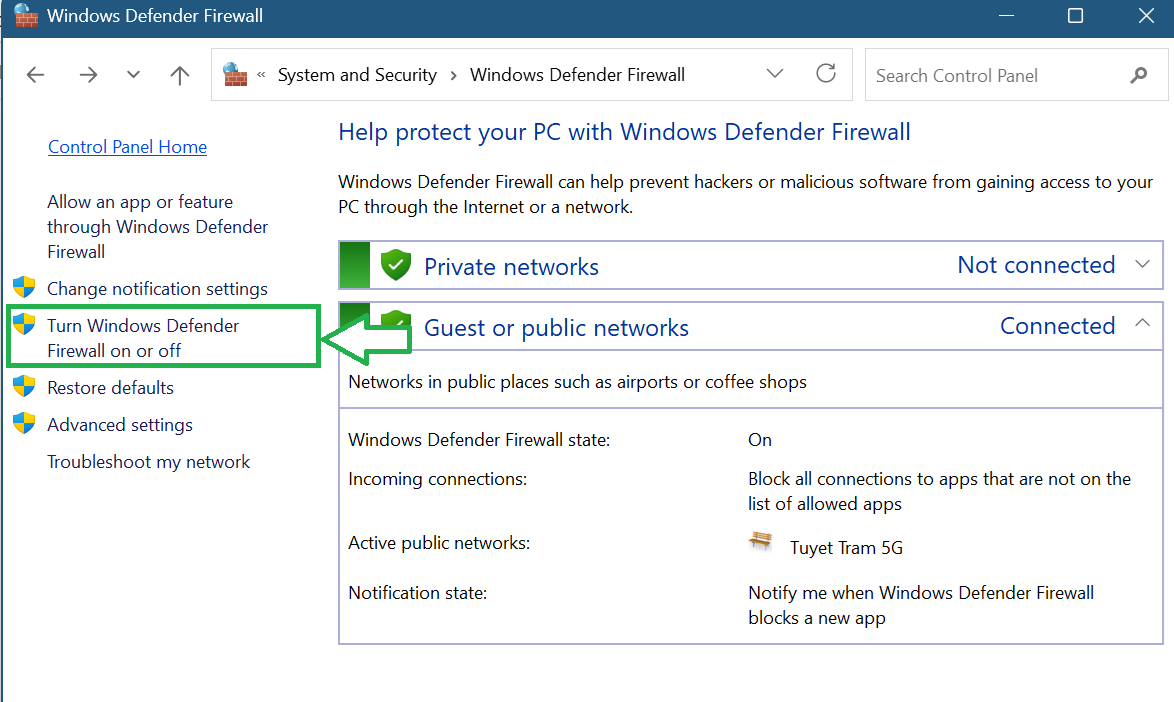
Task: Click shield icon beside Restore defaults
Action: click(x=24, y=386)
